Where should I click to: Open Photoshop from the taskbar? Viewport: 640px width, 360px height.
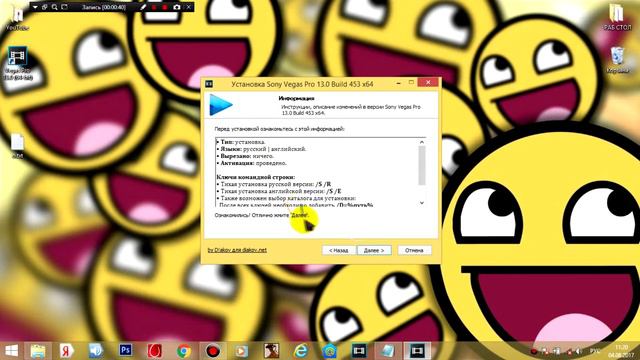tap(125, 350)
